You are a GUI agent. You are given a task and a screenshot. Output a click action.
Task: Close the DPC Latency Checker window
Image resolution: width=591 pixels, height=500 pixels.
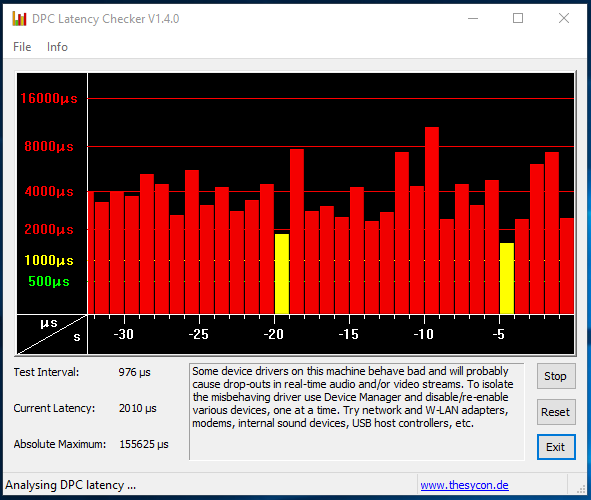(x=564, y=18)
